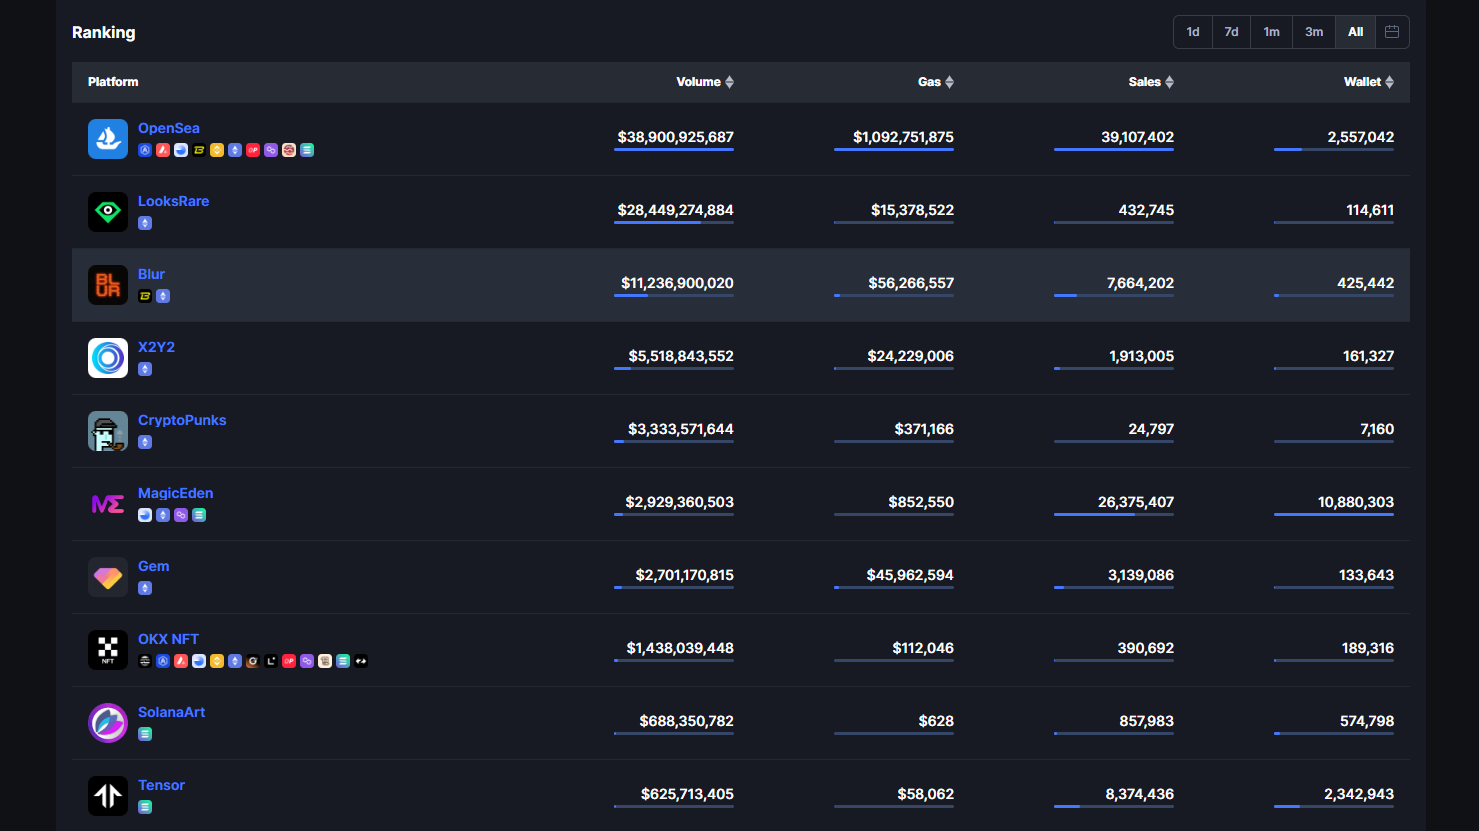This screenshot has height=831, width=1479.
Task: Select the 3m time range tab
Action: tap(1314, 32)
